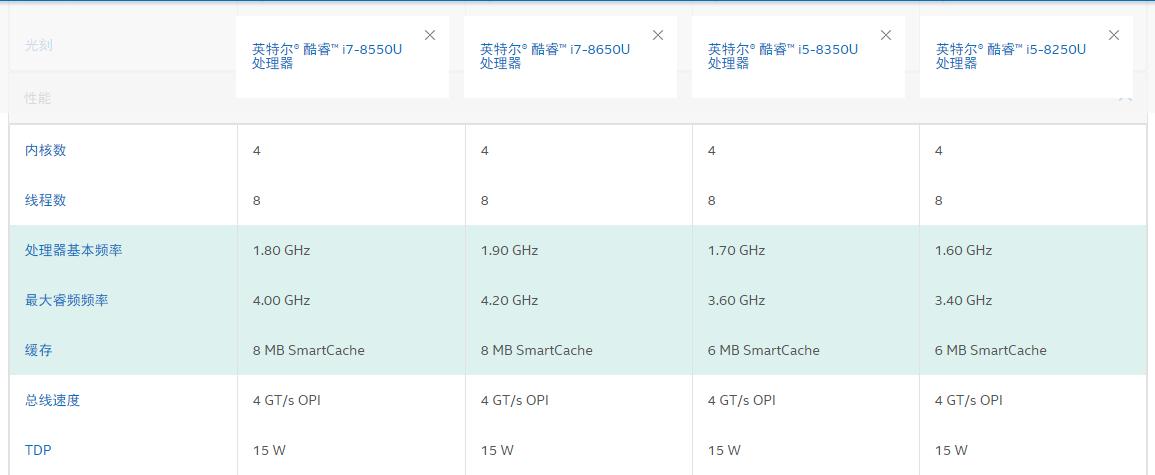Open the 英特尔 酷睿 i5-8250U 处理器 link
Image resolution: width=1155 pixels, height=475 pixels.
coord(1011,57)
